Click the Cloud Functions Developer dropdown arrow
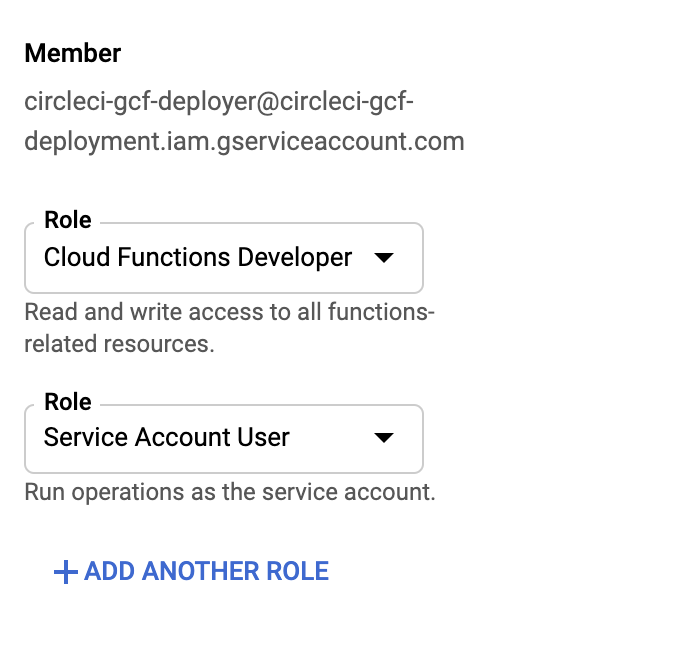Screen dimensions: 676x650 click(384, 258)
